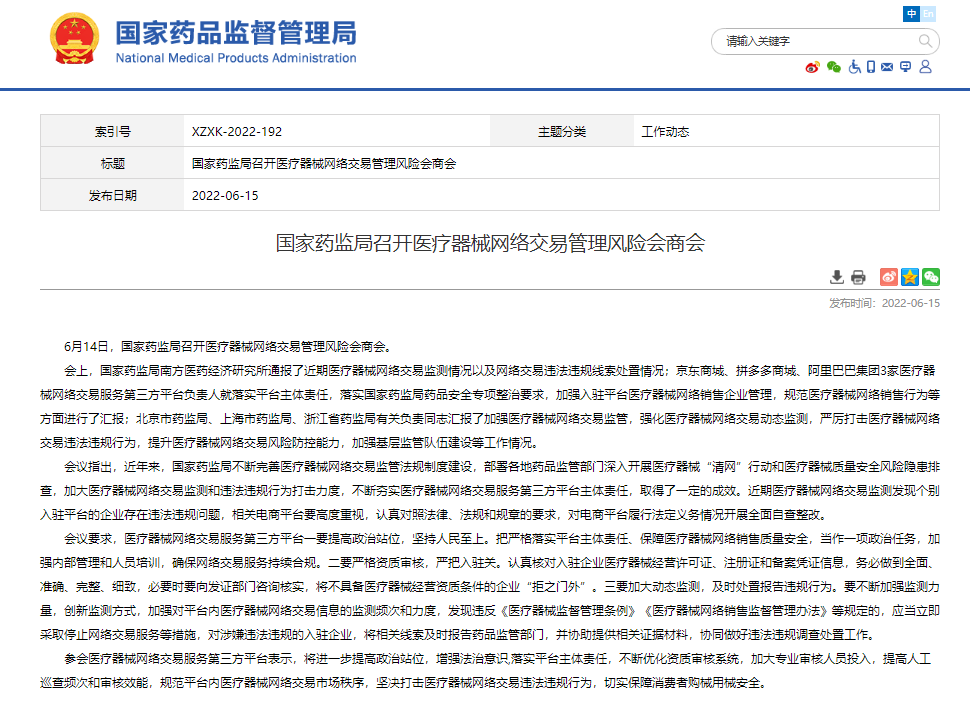
Task: Select Chinese language (中) button
Action: (911, 14)
